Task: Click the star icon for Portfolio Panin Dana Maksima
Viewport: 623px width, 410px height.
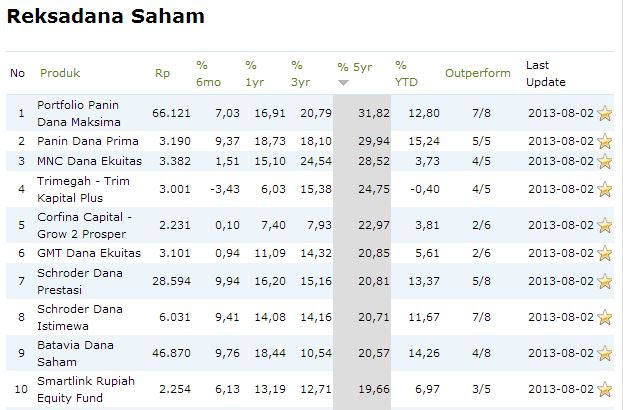Action: point(605,113)
